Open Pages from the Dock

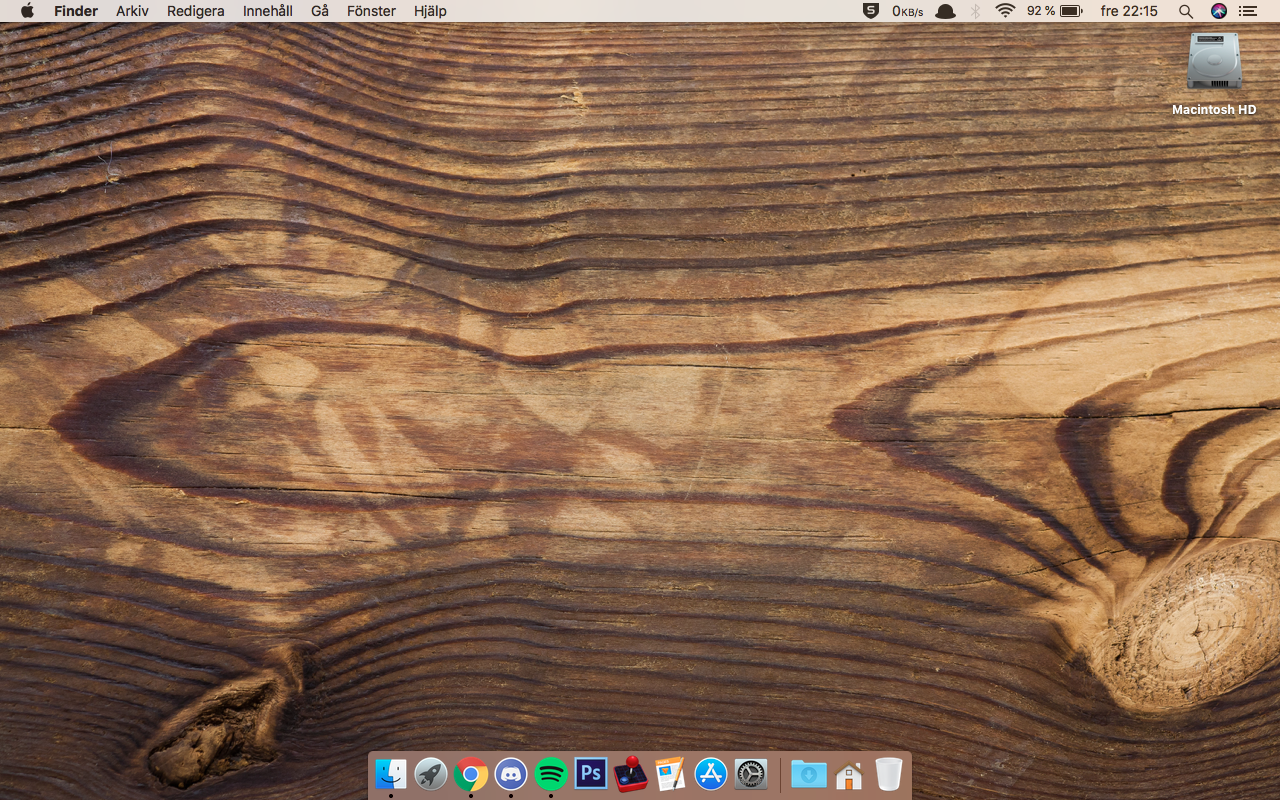coord(671,773)
